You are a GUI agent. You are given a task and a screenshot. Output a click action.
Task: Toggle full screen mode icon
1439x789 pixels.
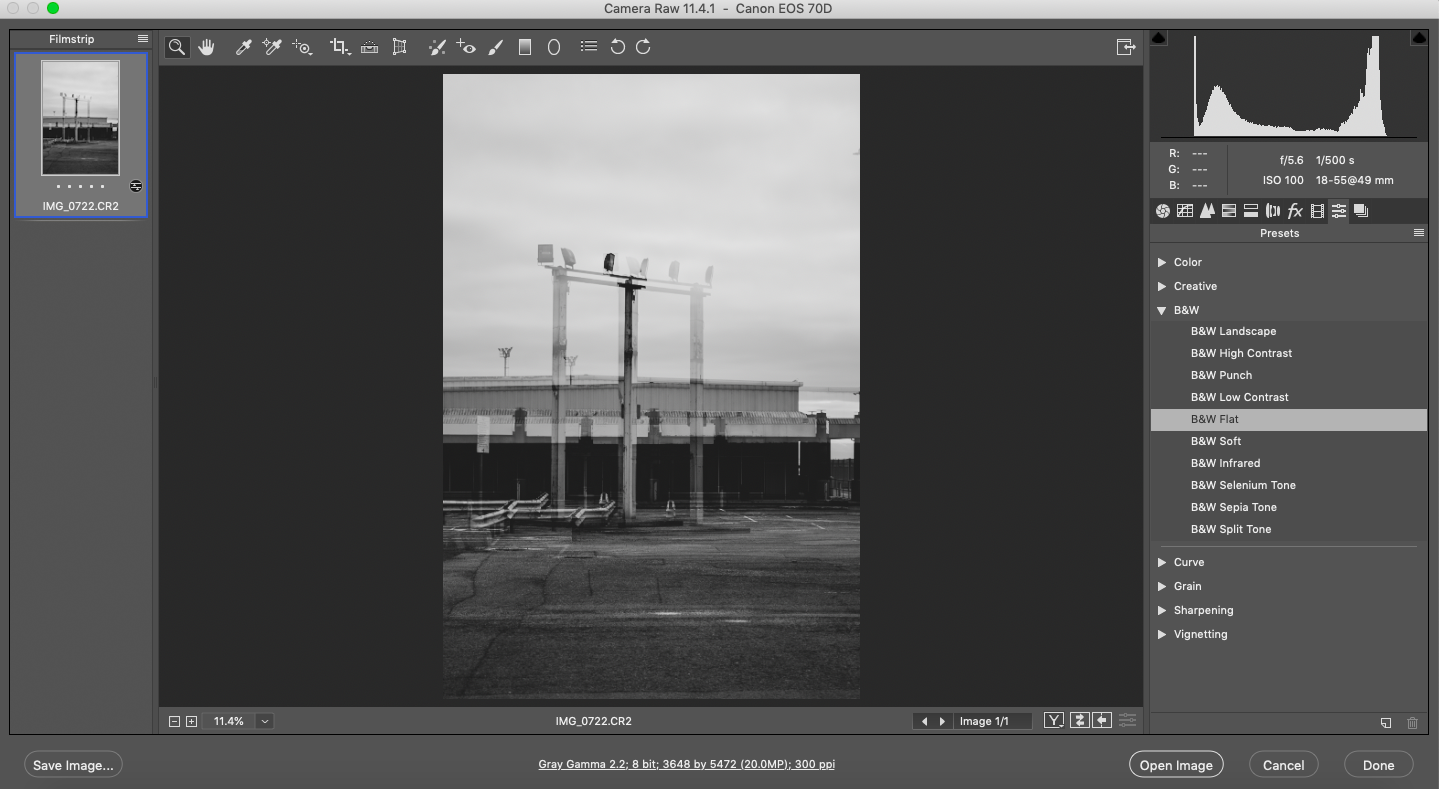tap(1126, 47)
